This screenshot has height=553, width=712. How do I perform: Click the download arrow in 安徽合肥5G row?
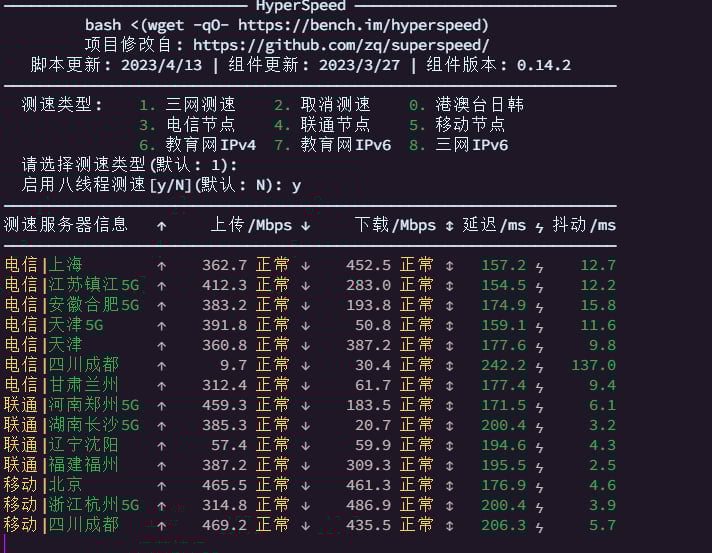306,306
